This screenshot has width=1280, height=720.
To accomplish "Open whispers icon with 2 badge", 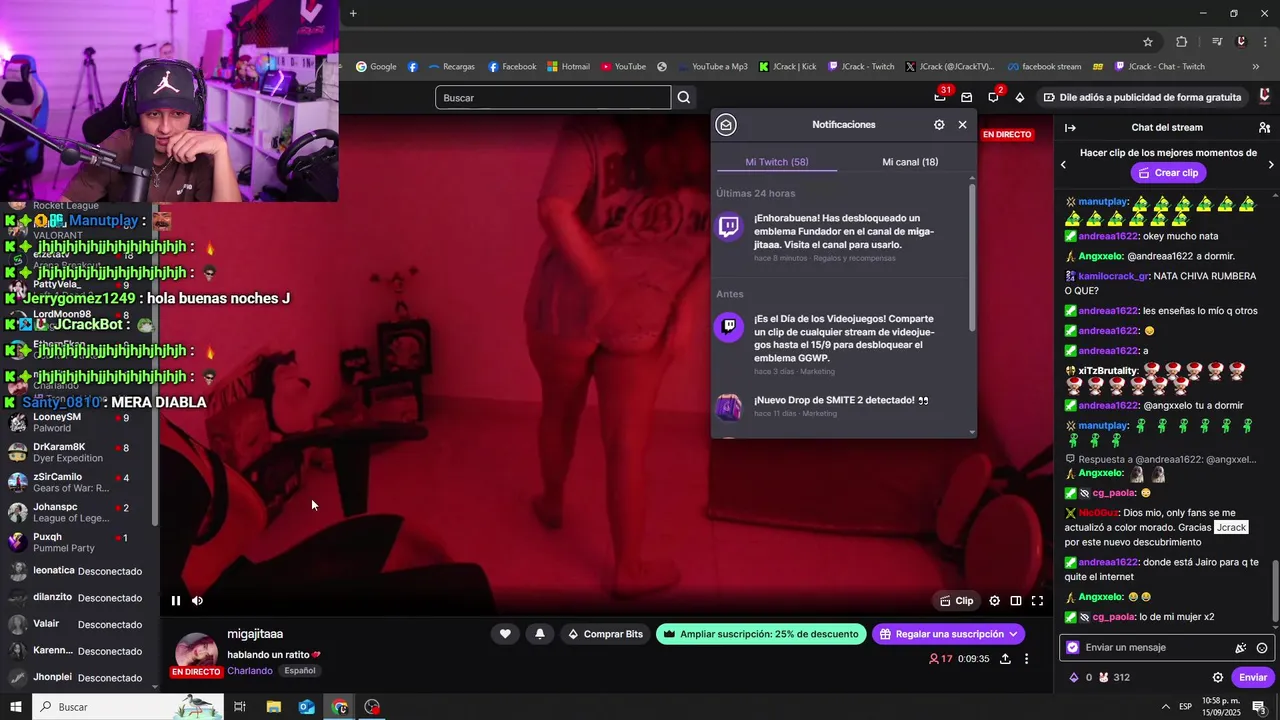I will click(x=993, y=97).
